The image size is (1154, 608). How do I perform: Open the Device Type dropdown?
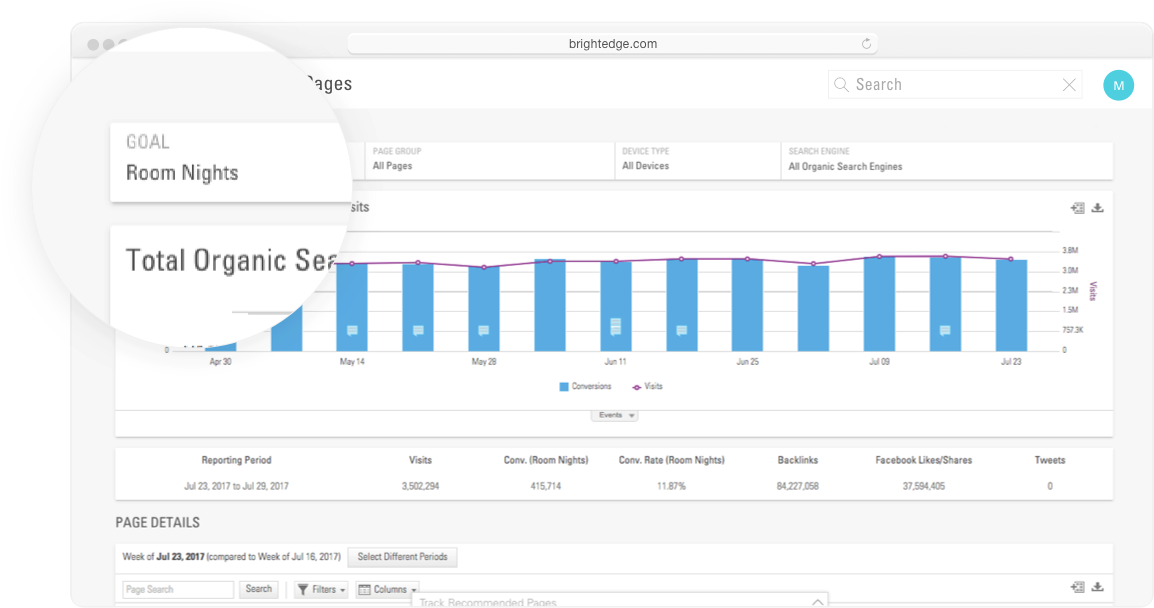click(x=697, y=160)
